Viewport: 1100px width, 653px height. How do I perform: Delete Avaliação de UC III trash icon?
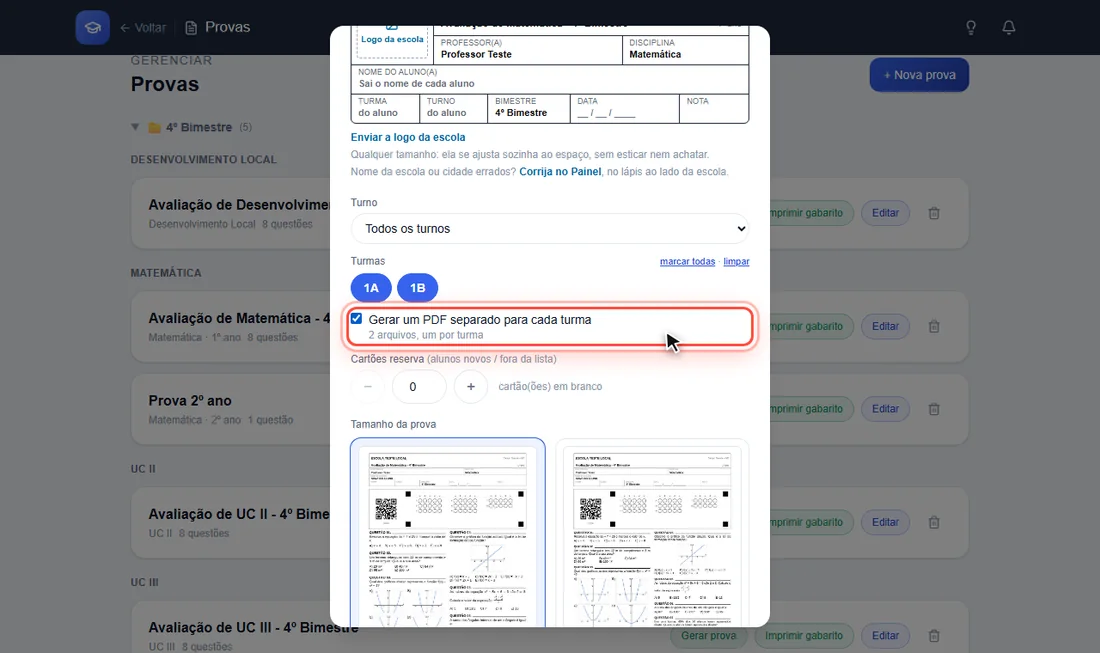[934, 636]
